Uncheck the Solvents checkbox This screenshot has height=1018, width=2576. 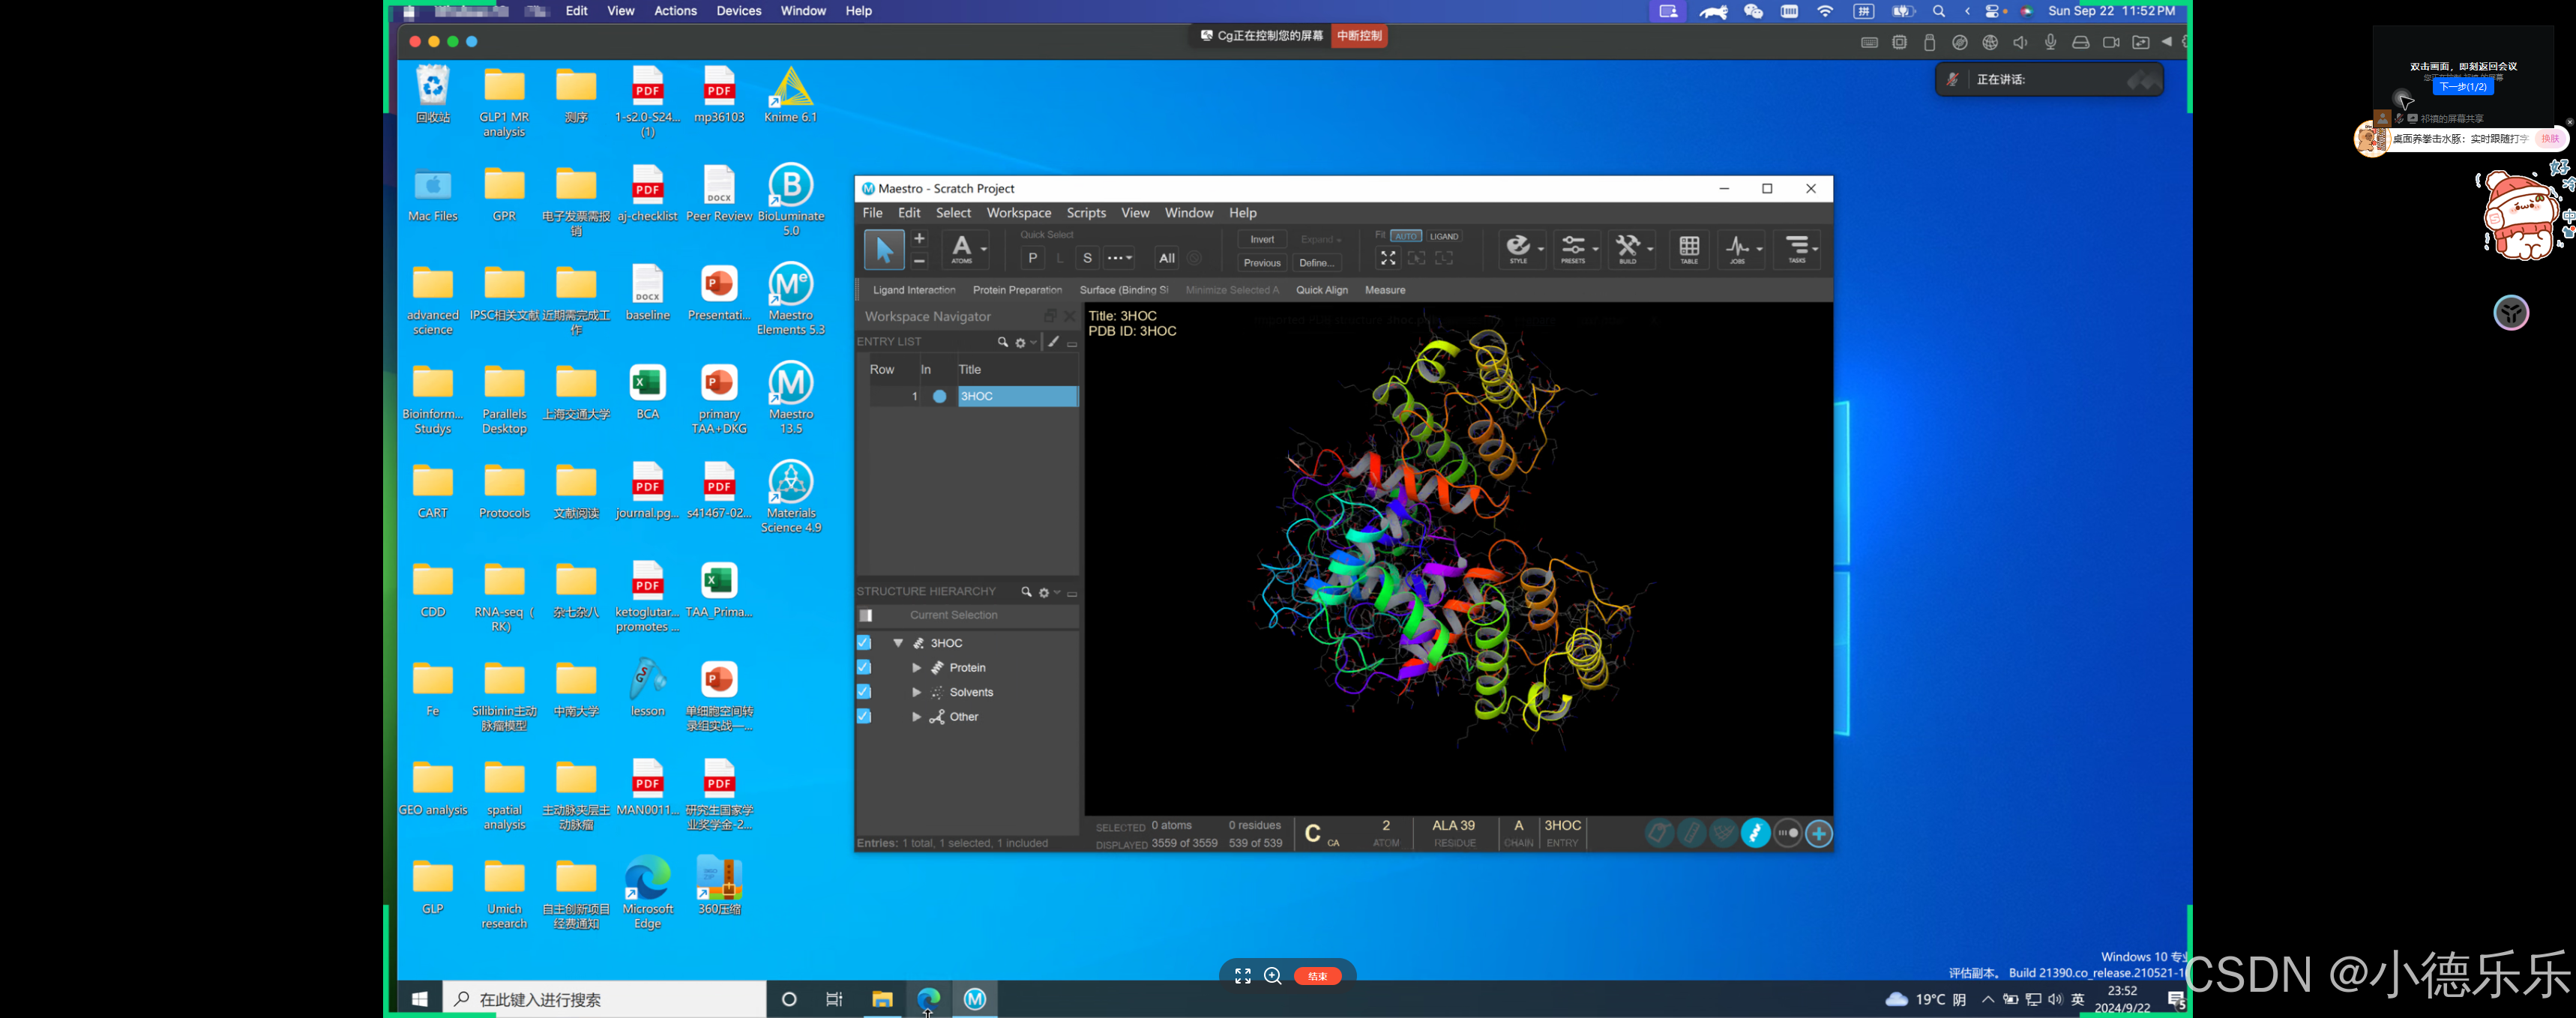coord(864,692)
